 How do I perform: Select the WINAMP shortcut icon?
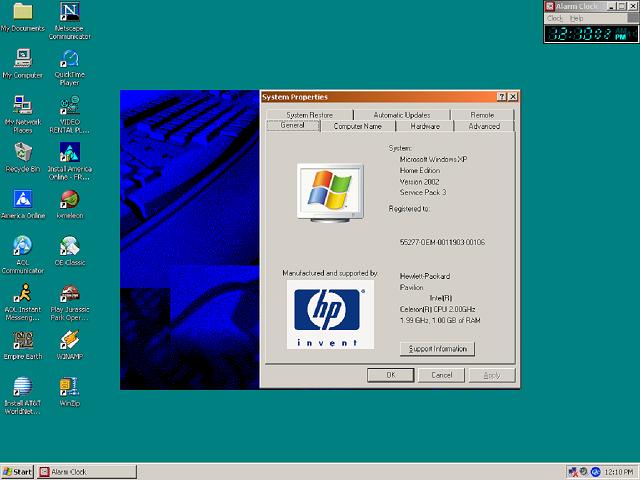point(69,340)
